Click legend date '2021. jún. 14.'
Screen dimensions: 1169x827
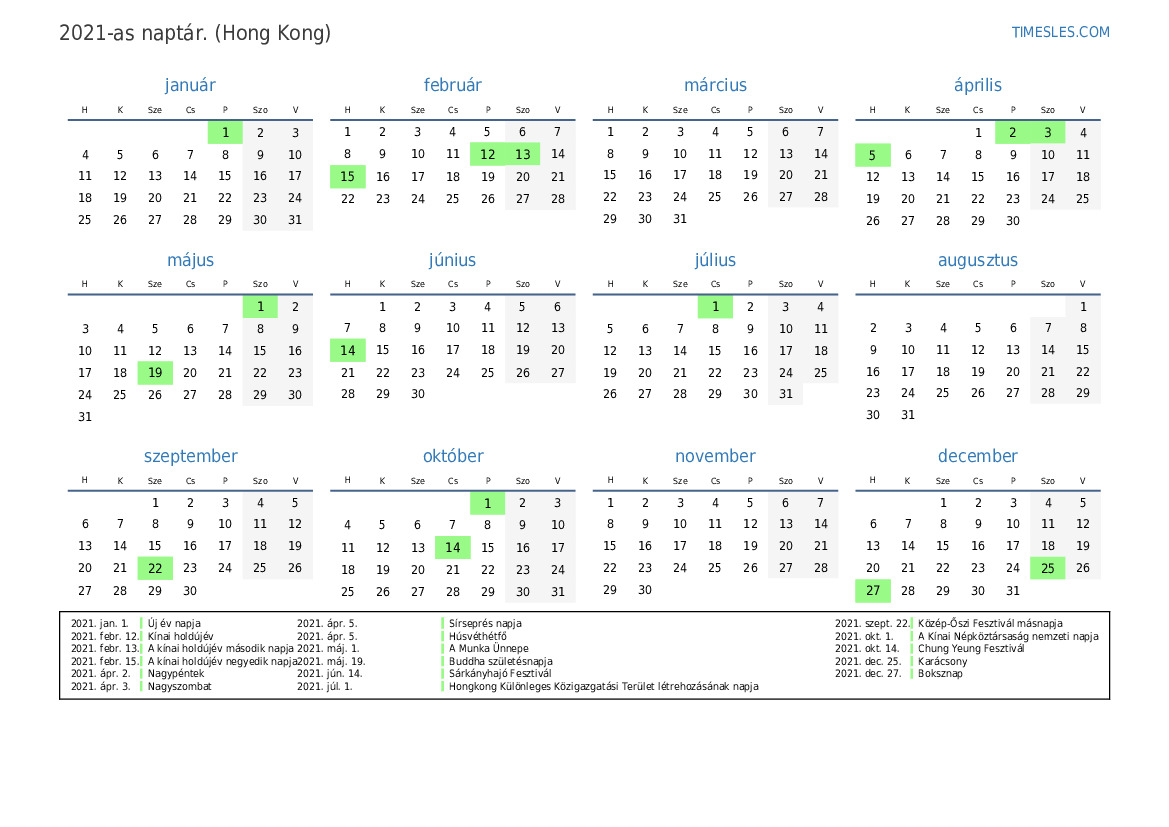[x=330, y=673]
